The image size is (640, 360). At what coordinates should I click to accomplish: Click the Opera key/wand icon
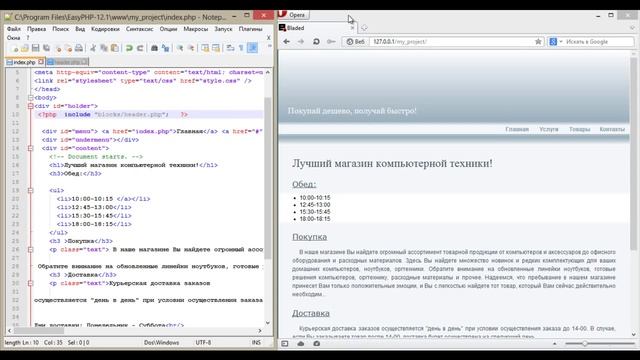(x=331, y=42)
